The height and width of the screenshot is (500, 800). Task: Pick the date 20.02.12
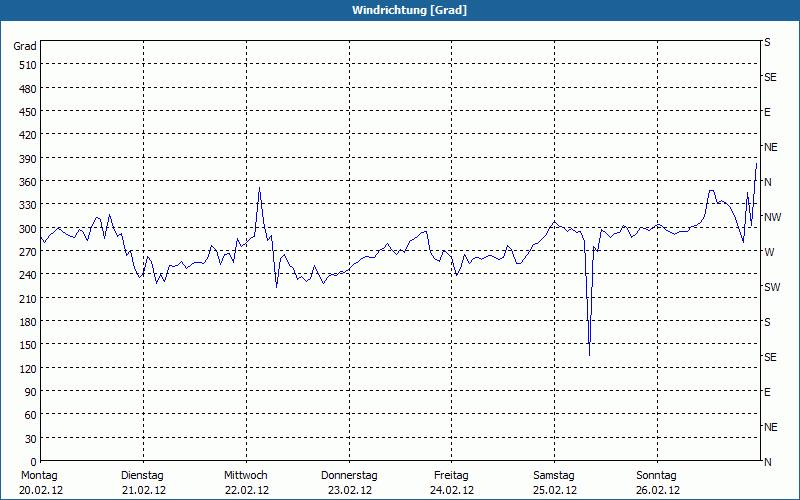tap(41, 490)
